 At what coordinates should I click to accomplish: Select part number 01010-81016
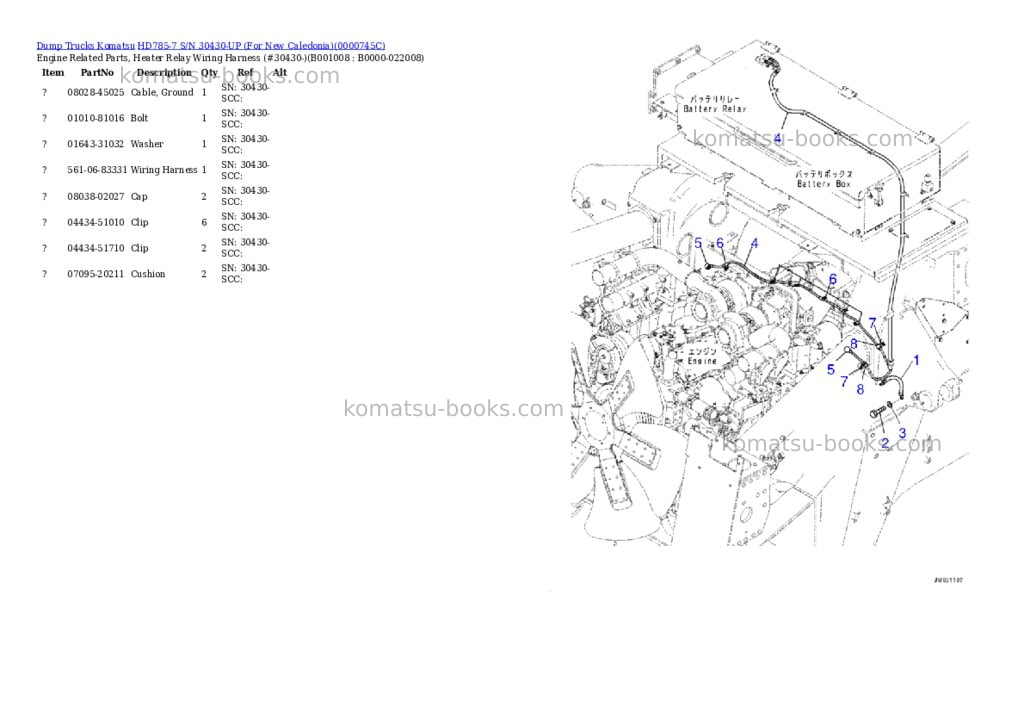click(95, 118)
